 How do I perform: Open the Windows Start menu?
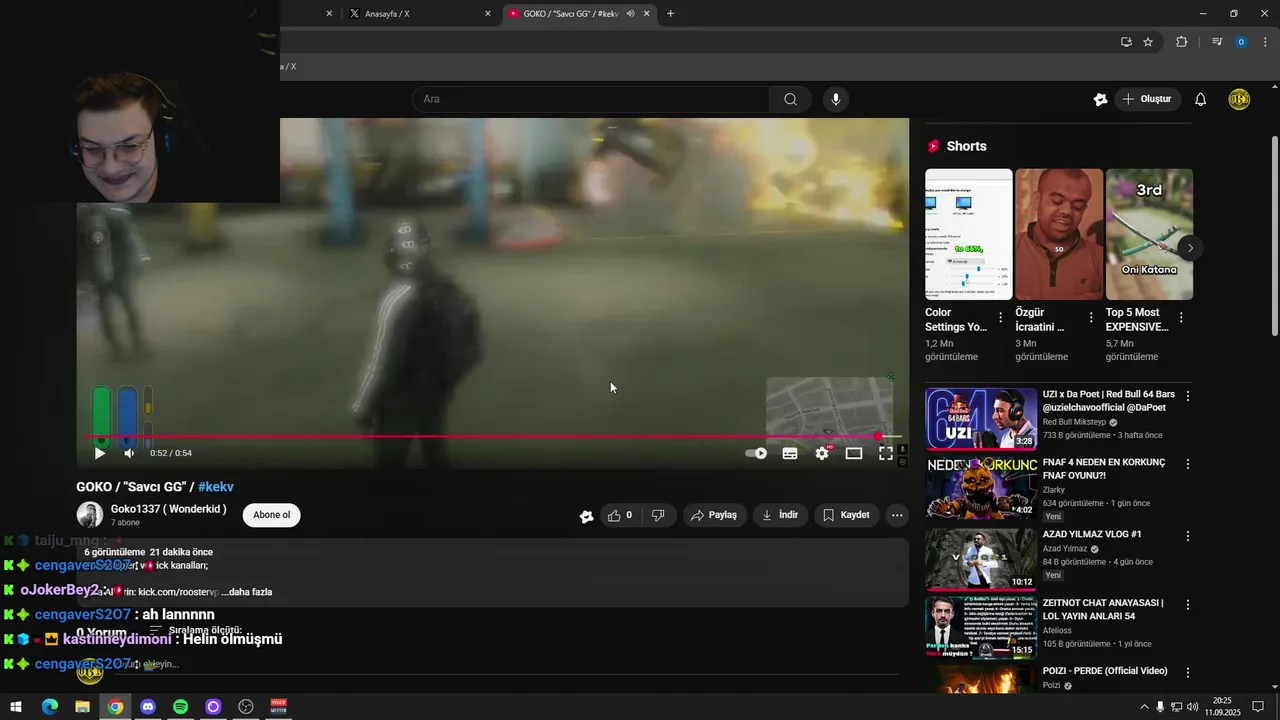[x=16, y=707]
